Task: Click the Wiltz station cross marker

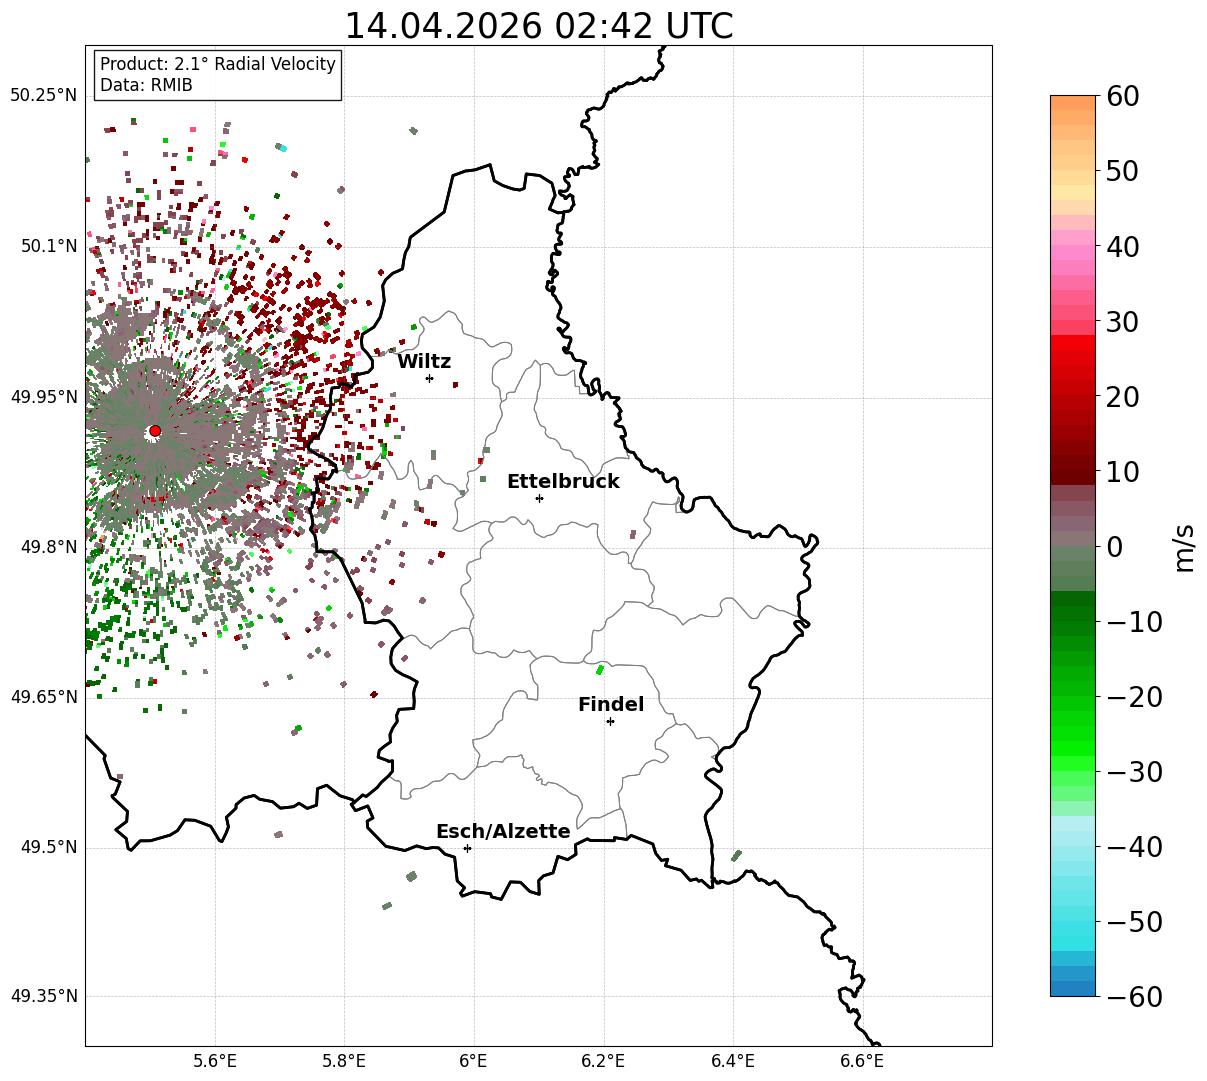Action: [429, 378]
